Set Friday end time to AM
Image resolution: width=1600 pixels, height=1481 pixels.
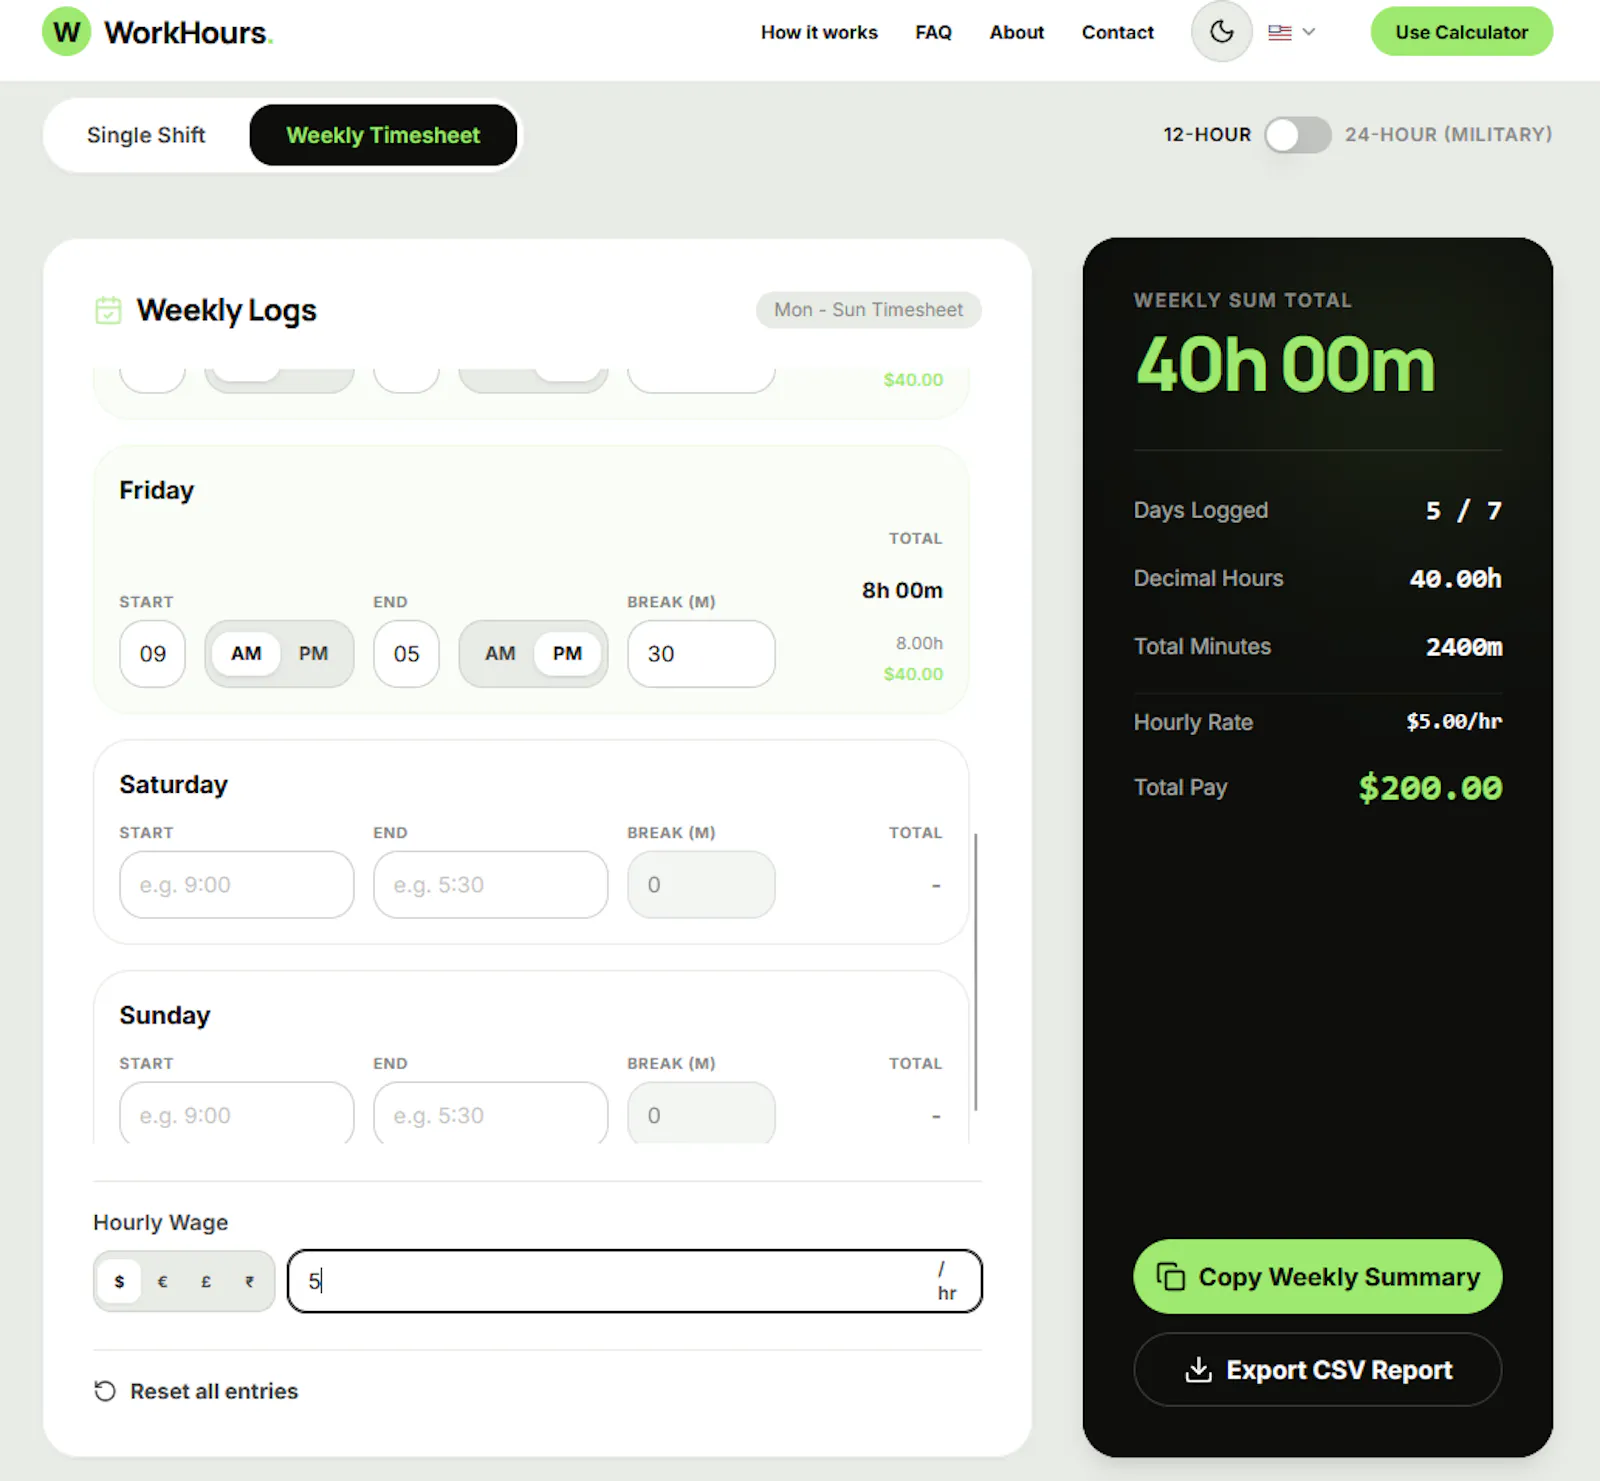click(x=500, y=654)
